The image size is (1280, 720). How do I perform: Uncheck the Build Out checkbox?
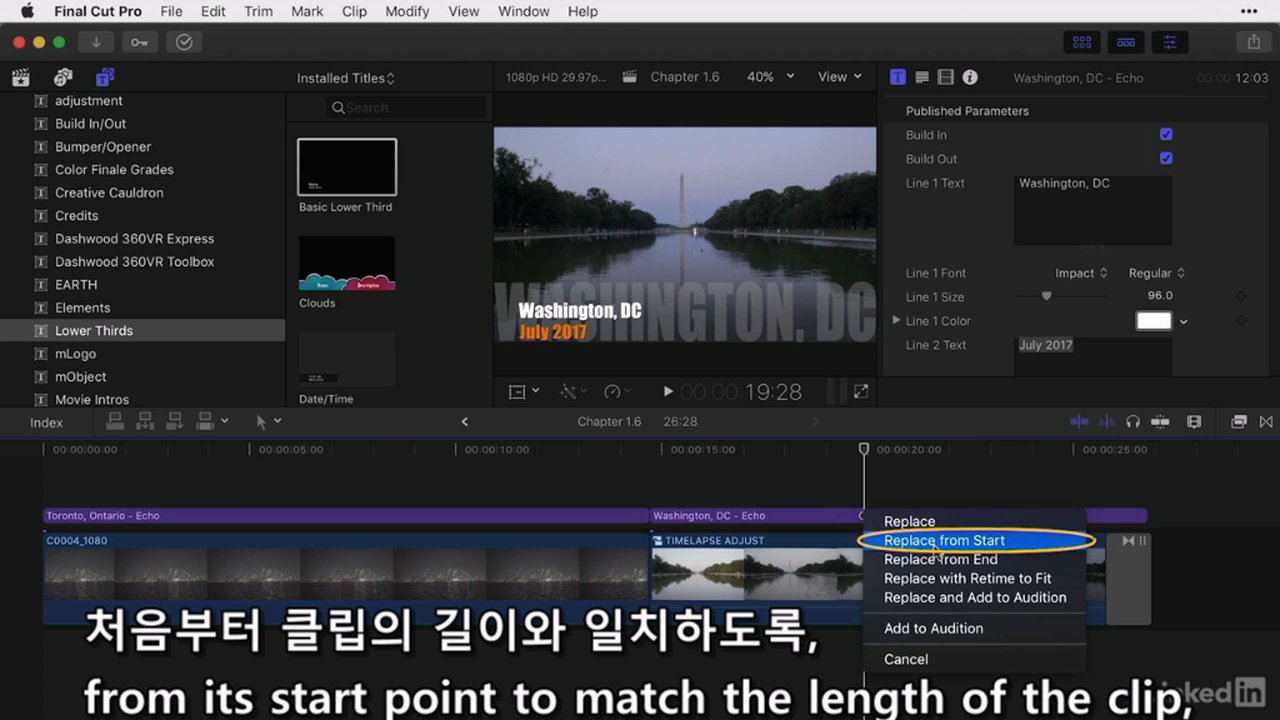(x=1166, y=158)
